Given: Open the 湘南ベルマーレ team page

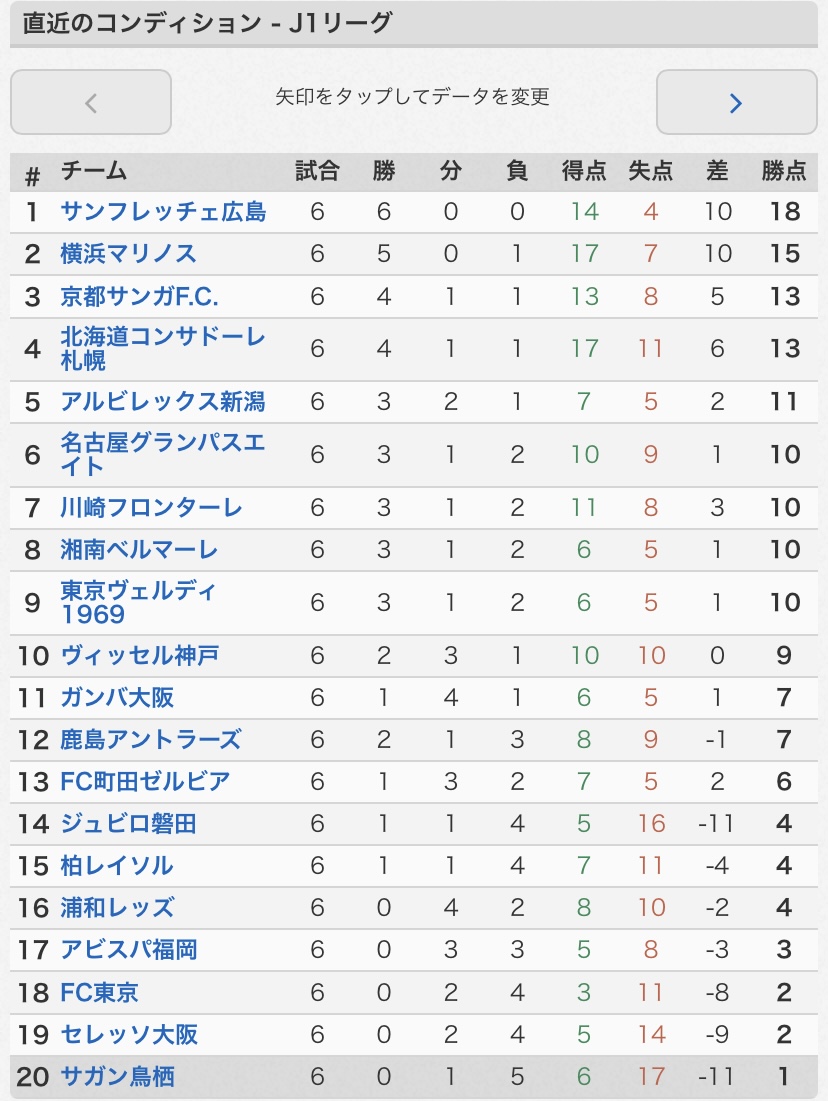Looking at the screenshot, I should (139, 550).
